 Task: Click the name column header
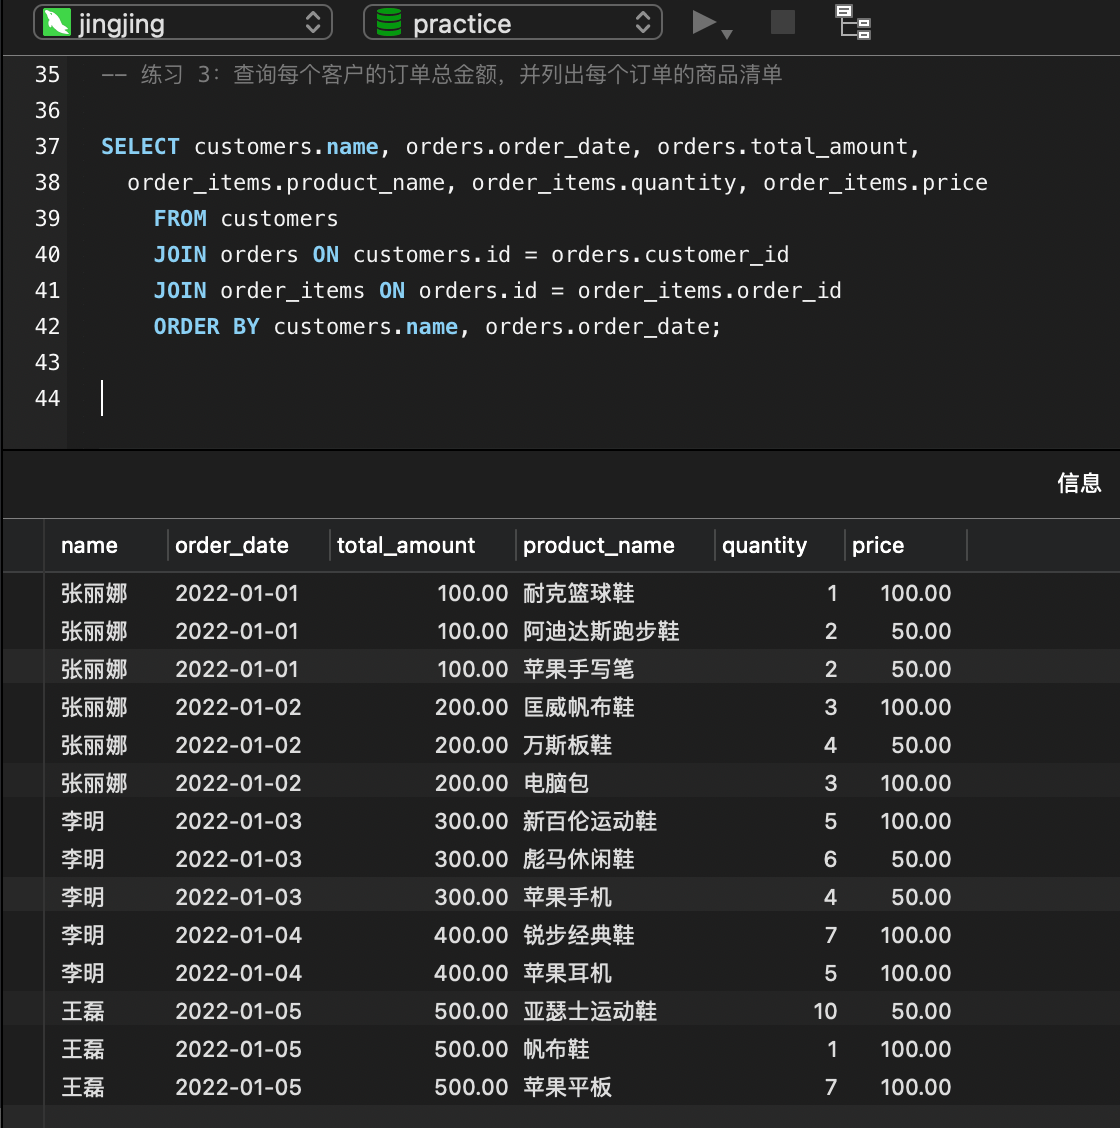pyautogui.click(x=89, y=546)
